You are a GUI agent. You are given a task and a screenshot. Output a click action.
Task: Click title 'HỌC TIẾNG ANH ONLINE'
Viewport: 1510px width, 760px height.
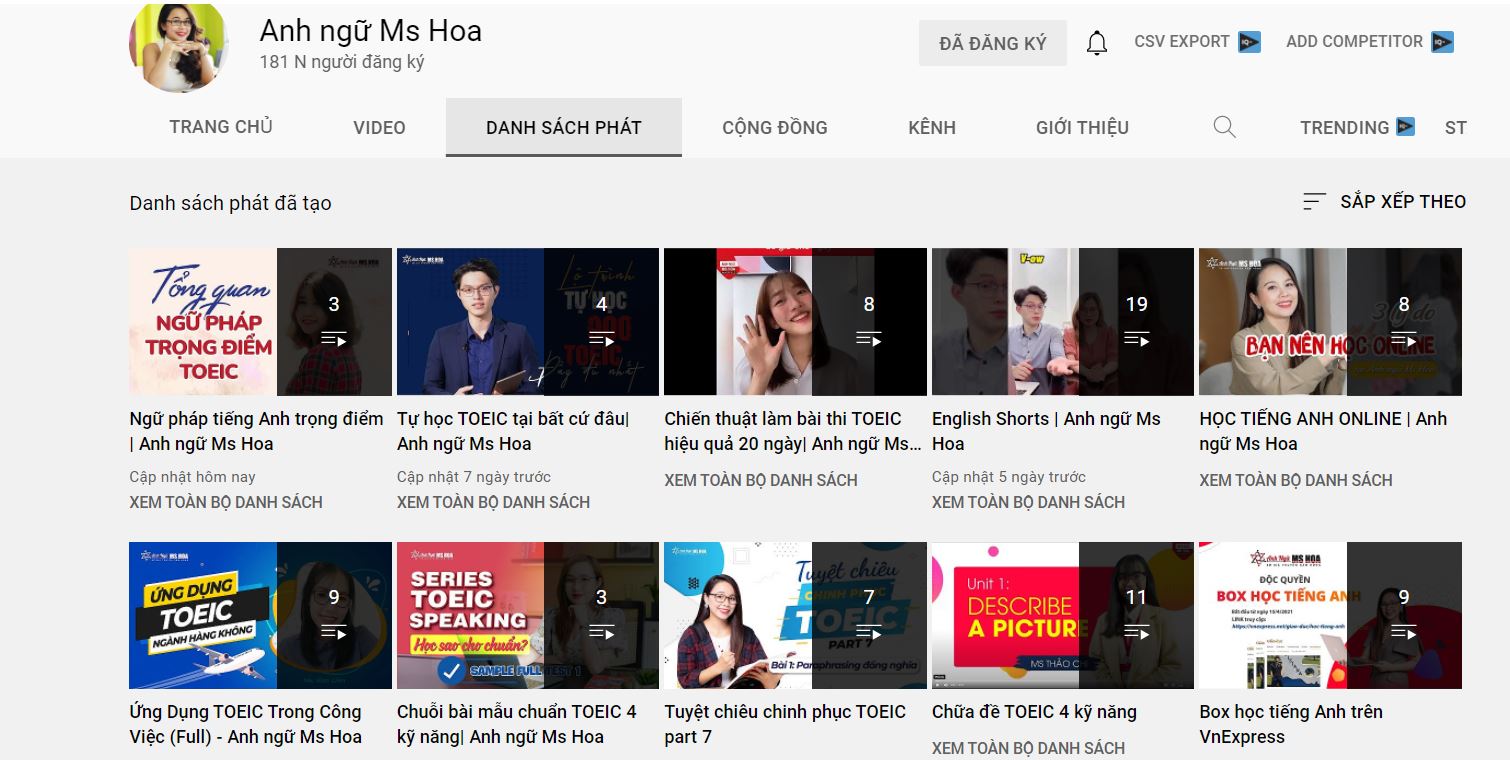(x=1323, y=431)
